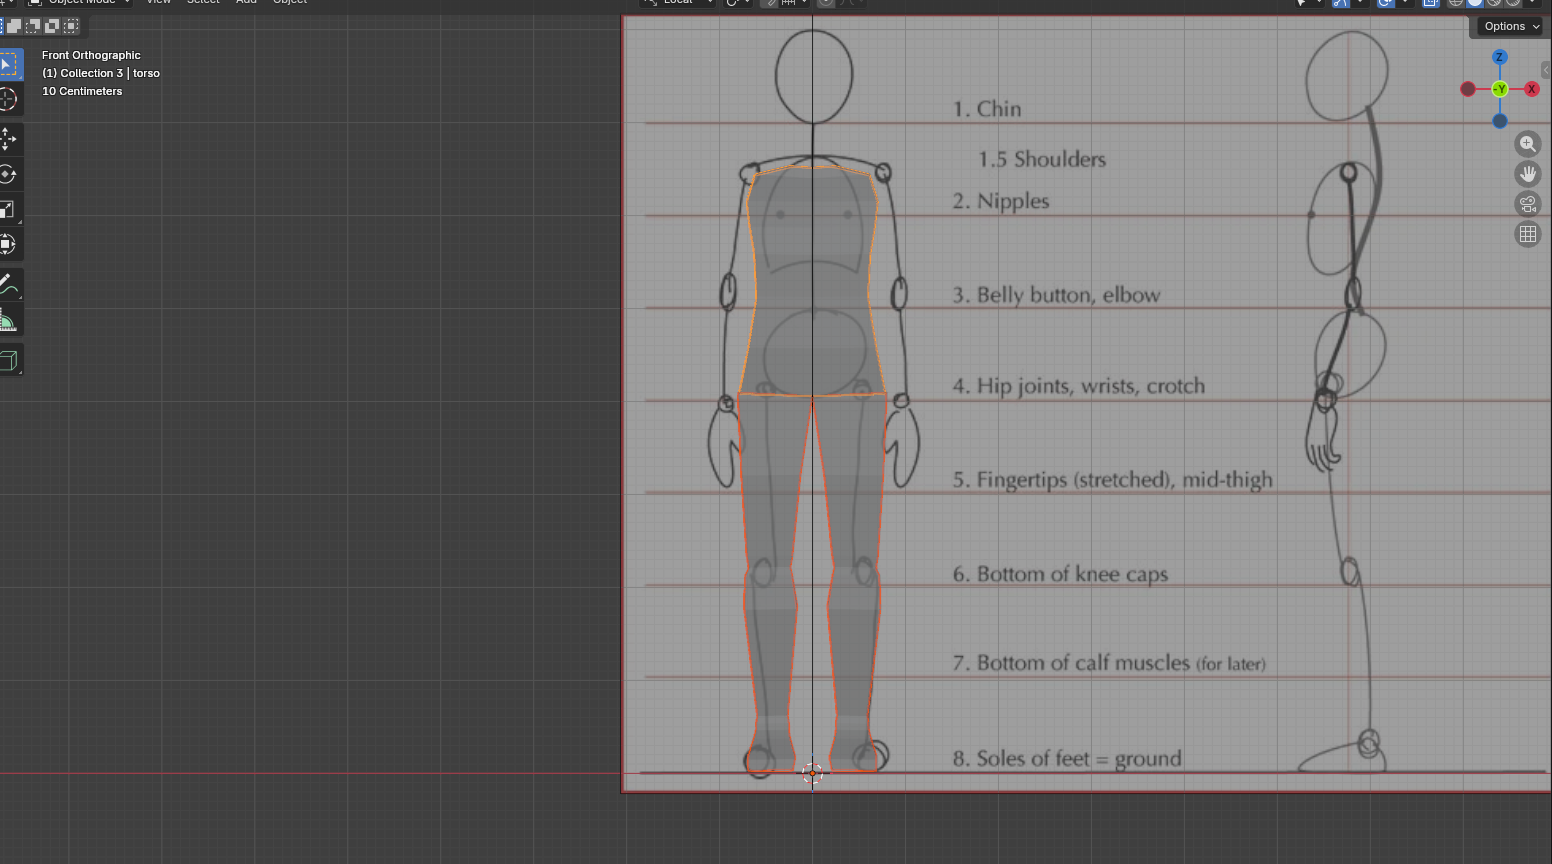
Task: Set selection mode to Invert difference
Action: click(52, 26)
